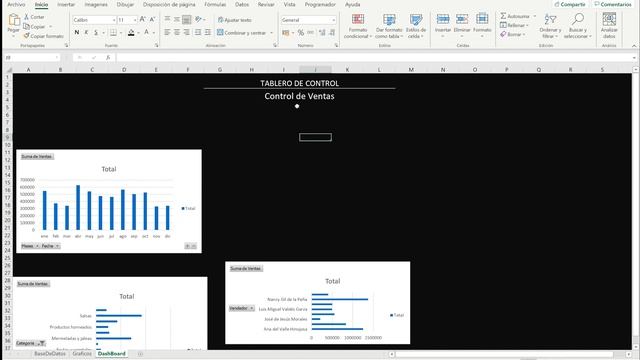Open Formato condicional
The image size is (640, 360).
(358, 26)
